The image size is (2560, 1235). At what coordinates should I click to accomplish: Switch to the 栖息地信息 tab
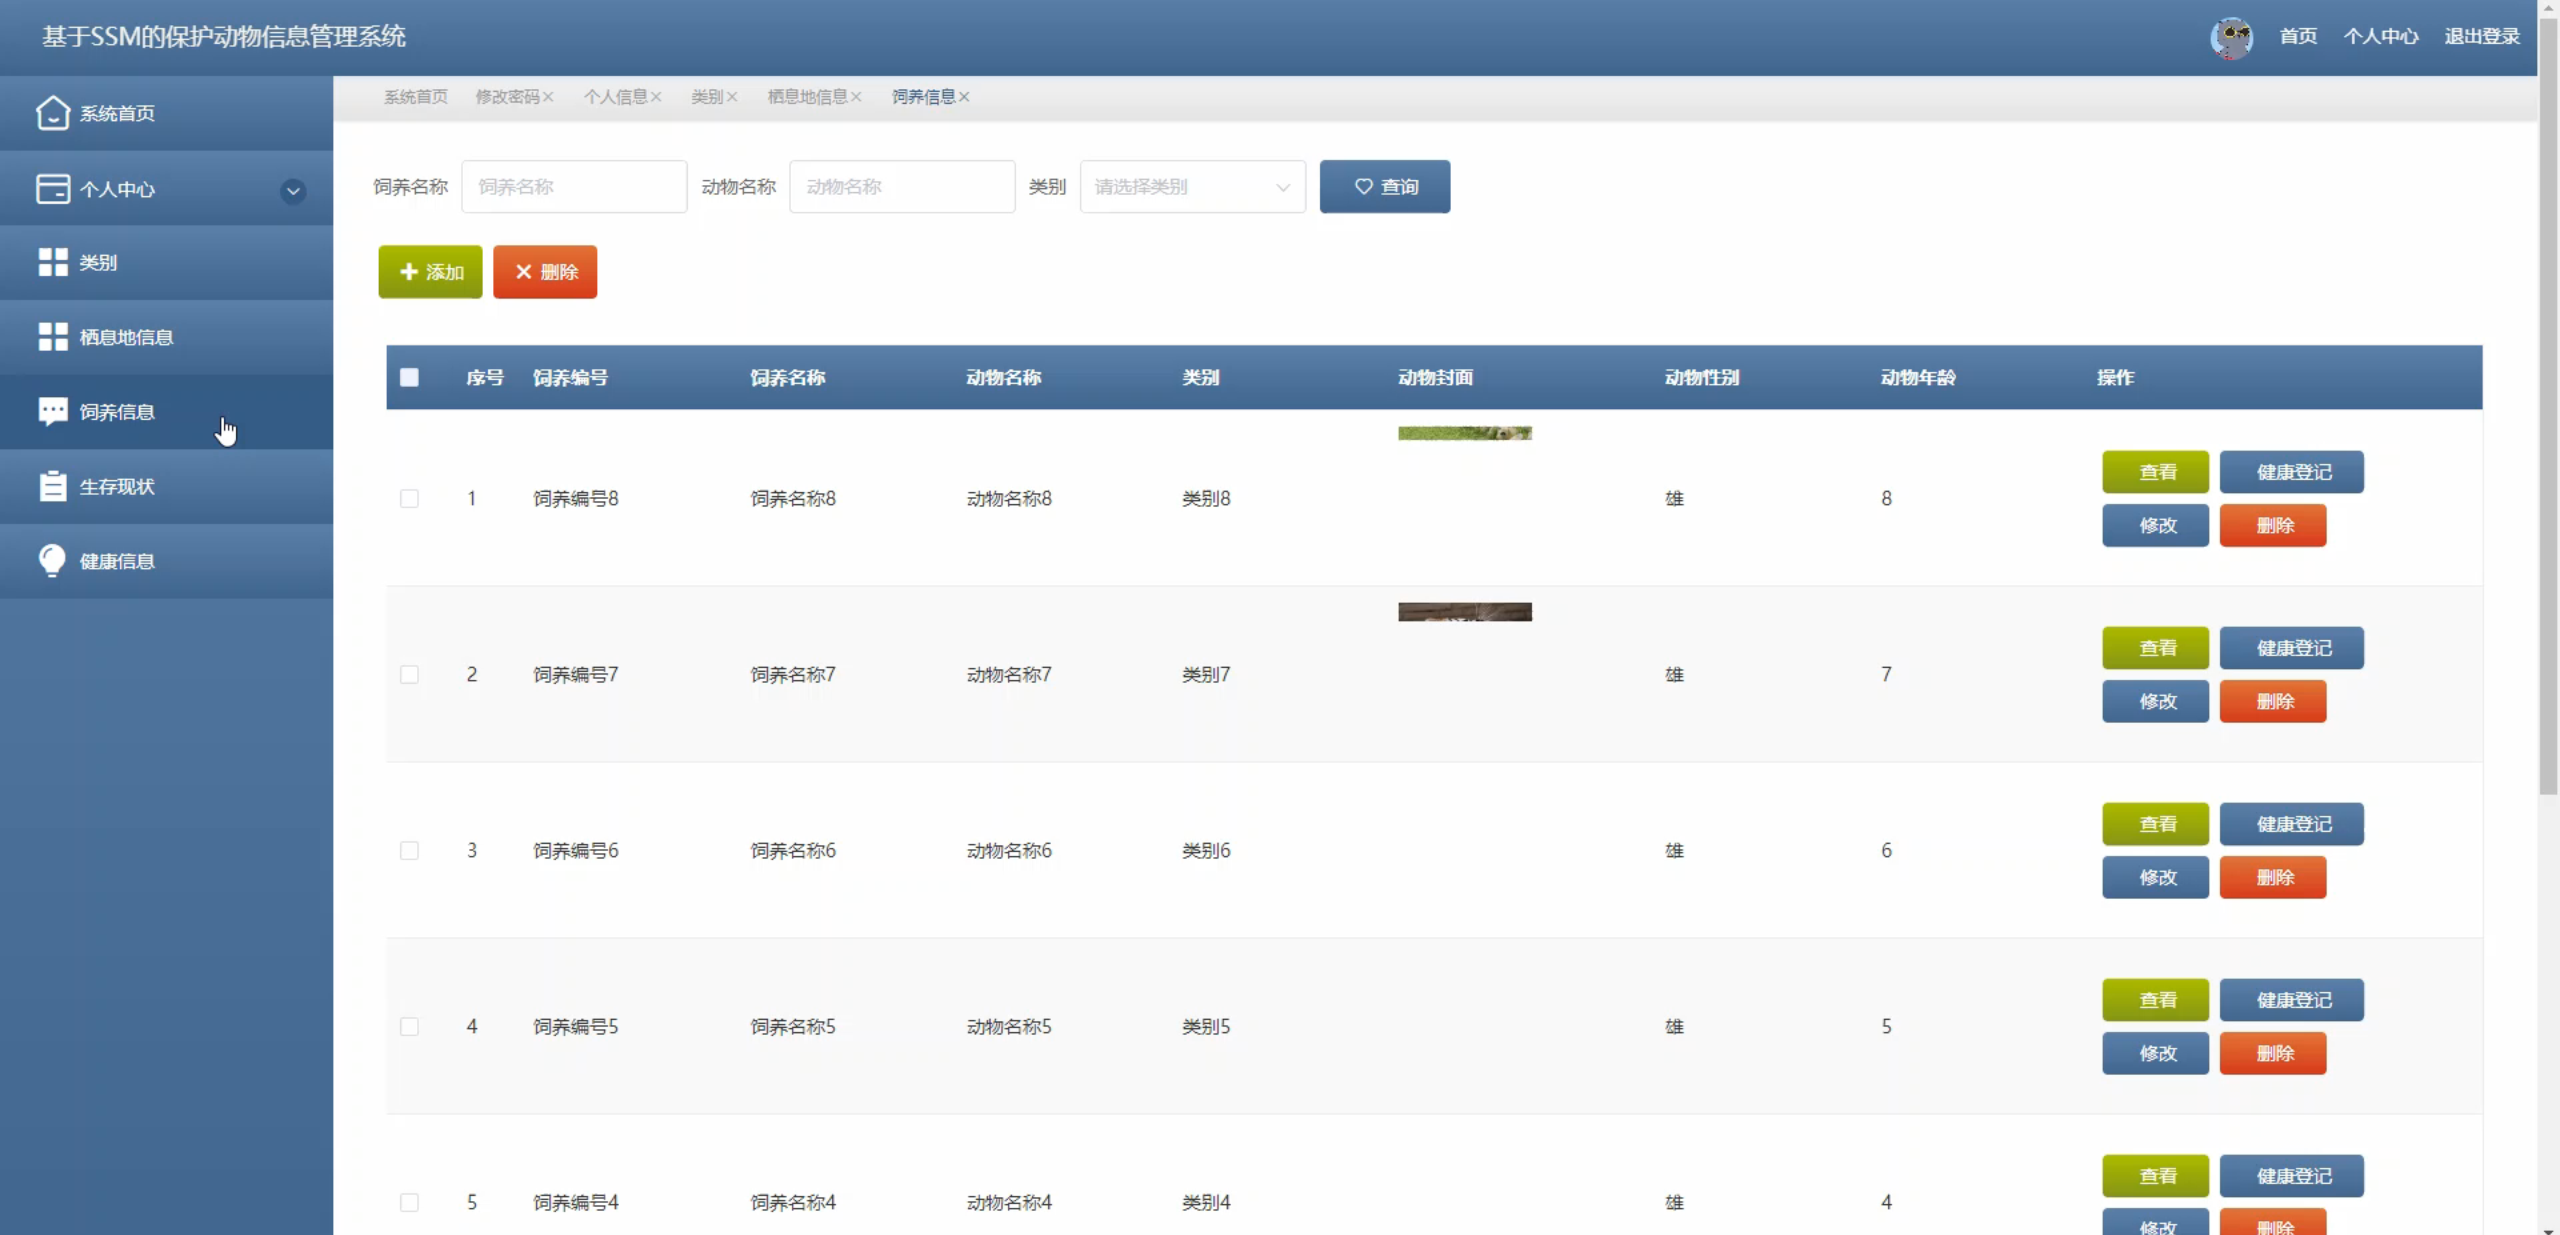[x=807, y=97]
